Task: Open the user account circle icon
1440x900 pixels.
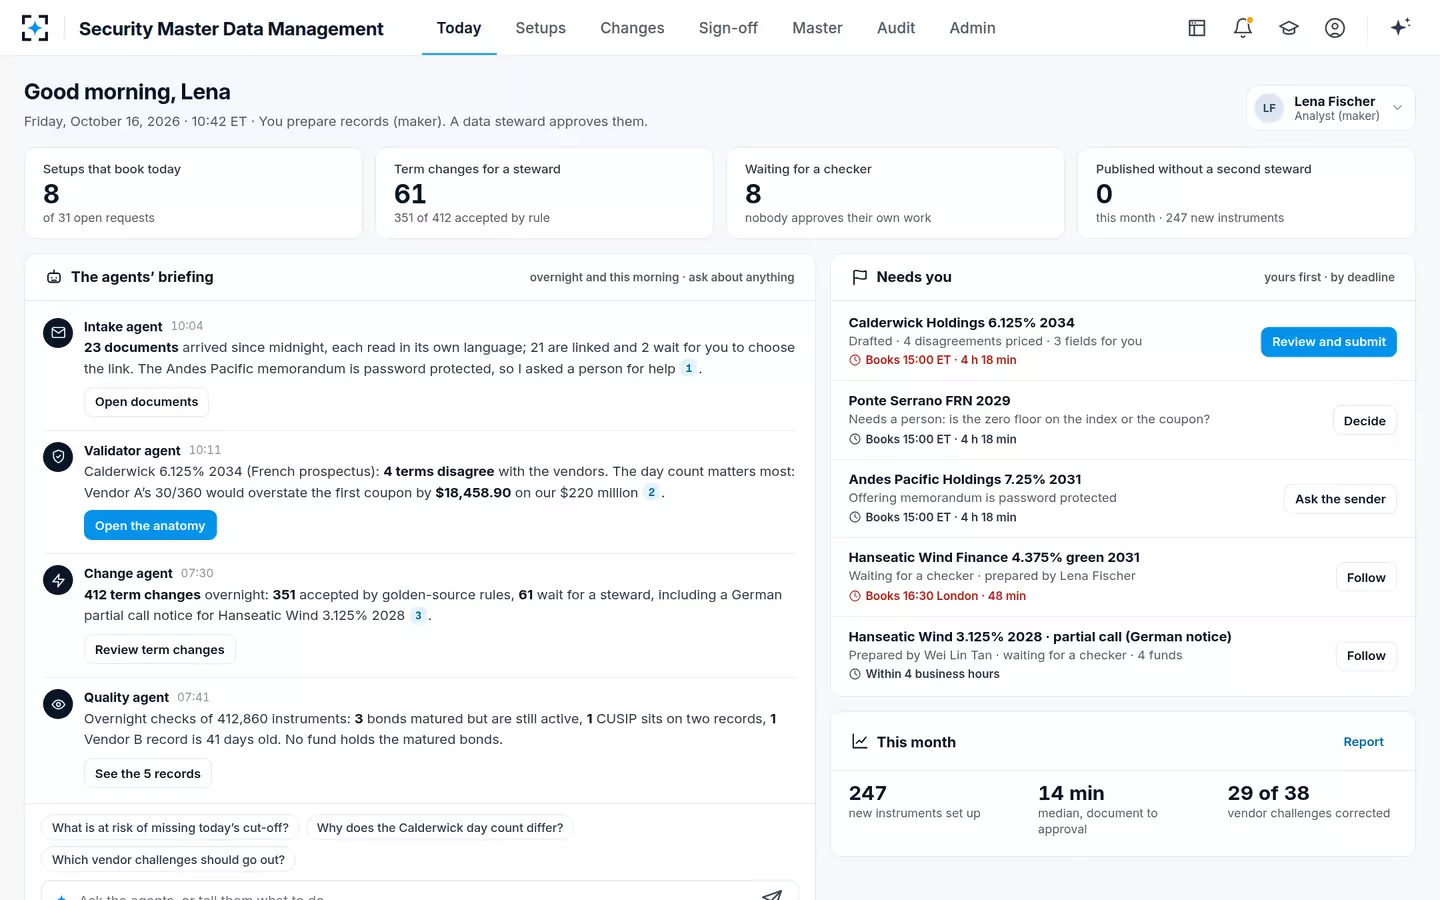Action: click(1335, 28)
